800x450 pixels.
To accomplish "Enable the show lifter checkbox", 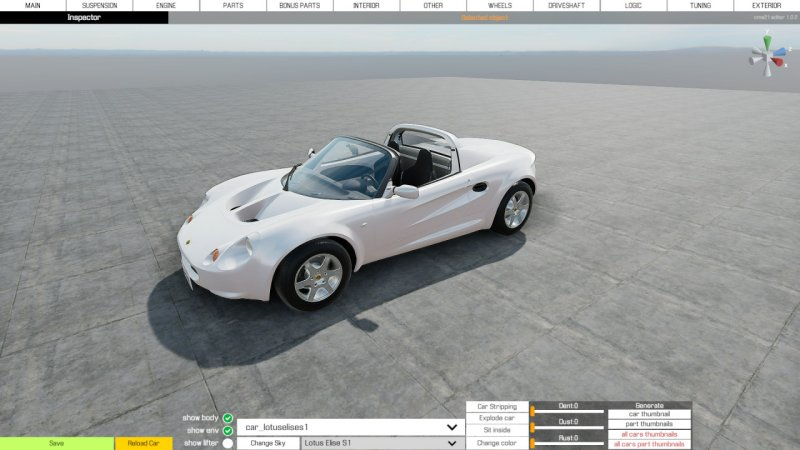I will pos(228,443).
